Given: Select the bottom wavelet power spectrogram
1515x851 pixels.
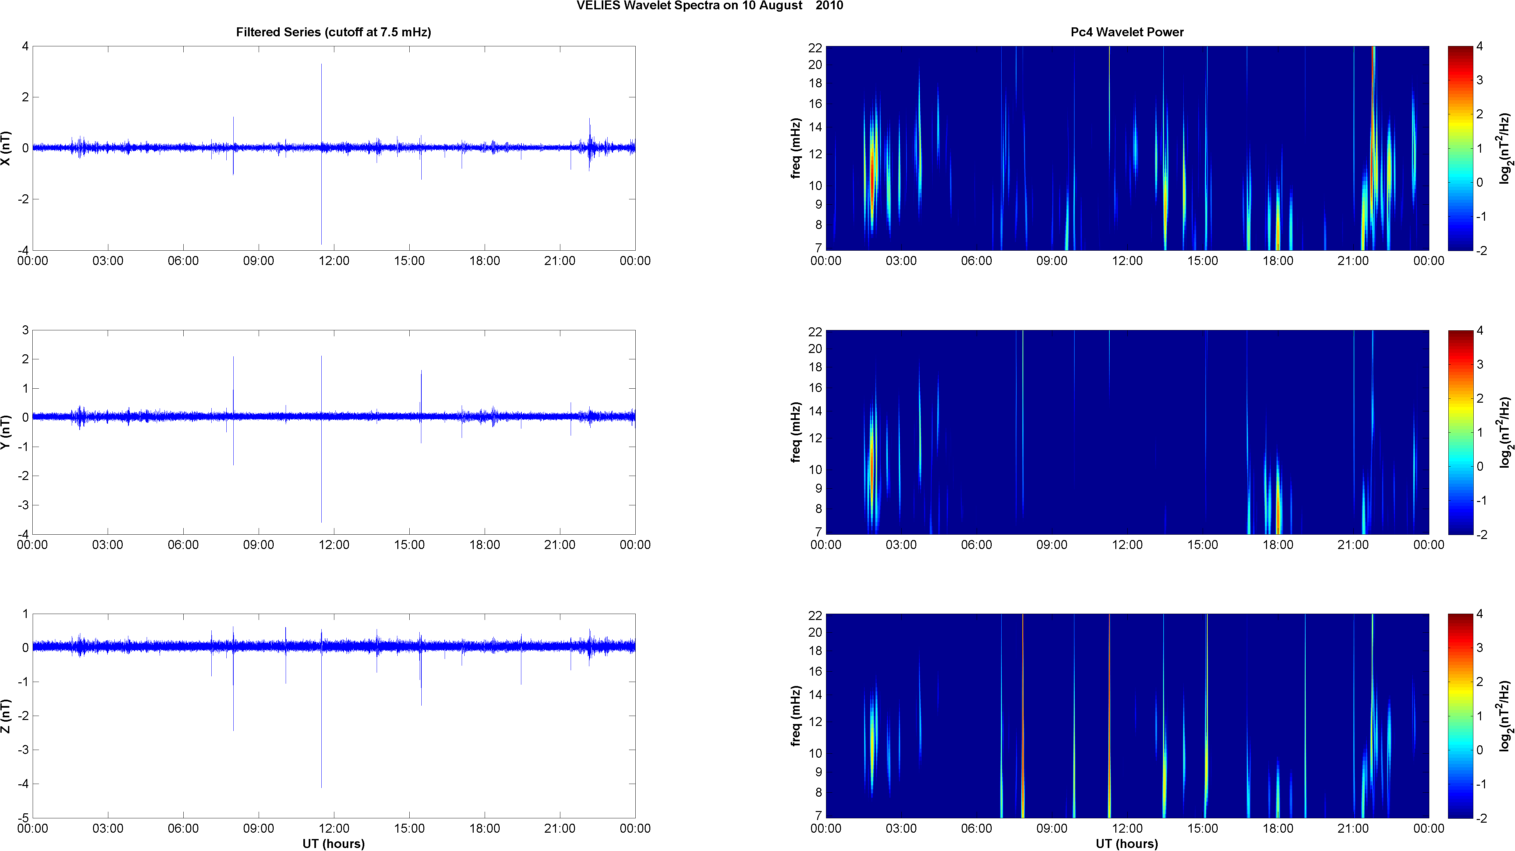Looking at the screenshot, I should [x=1126, y=716].
